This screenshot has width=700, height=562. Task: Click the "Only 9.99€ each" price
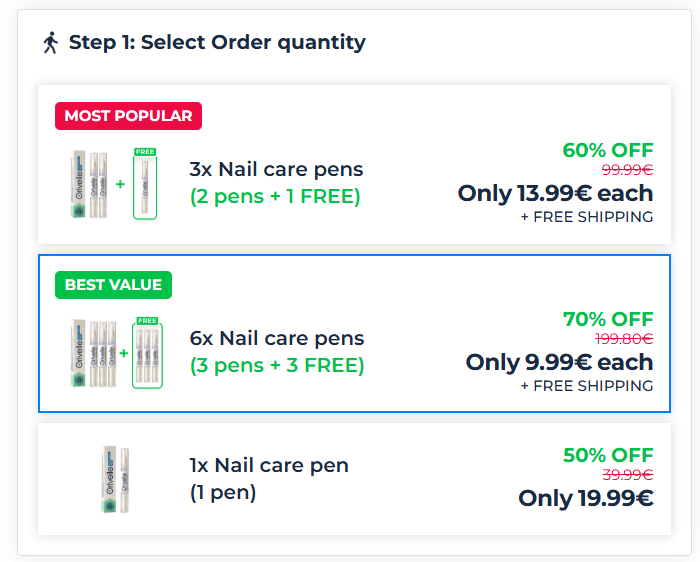tap(559, 362)
